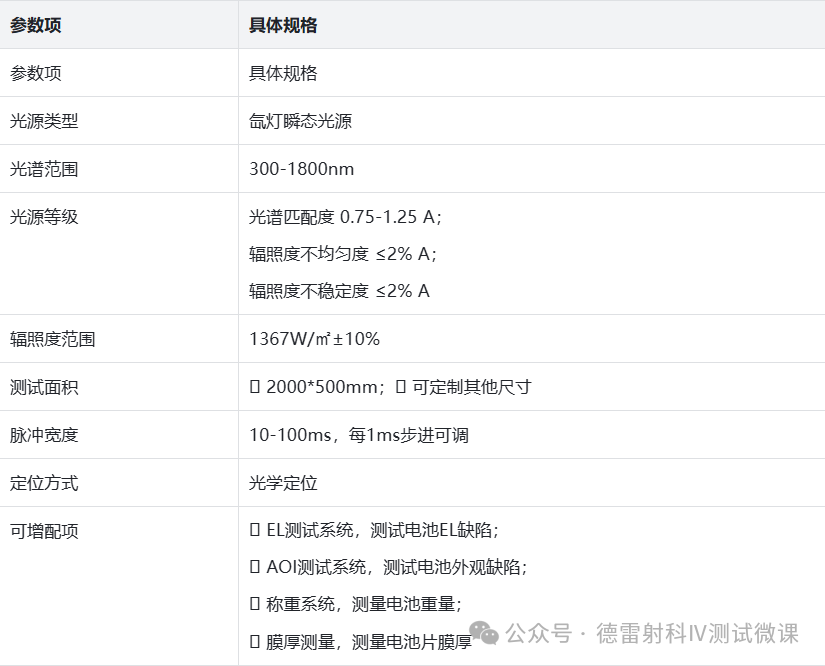Select the square marker before 2000*500mm

point(255,386)
